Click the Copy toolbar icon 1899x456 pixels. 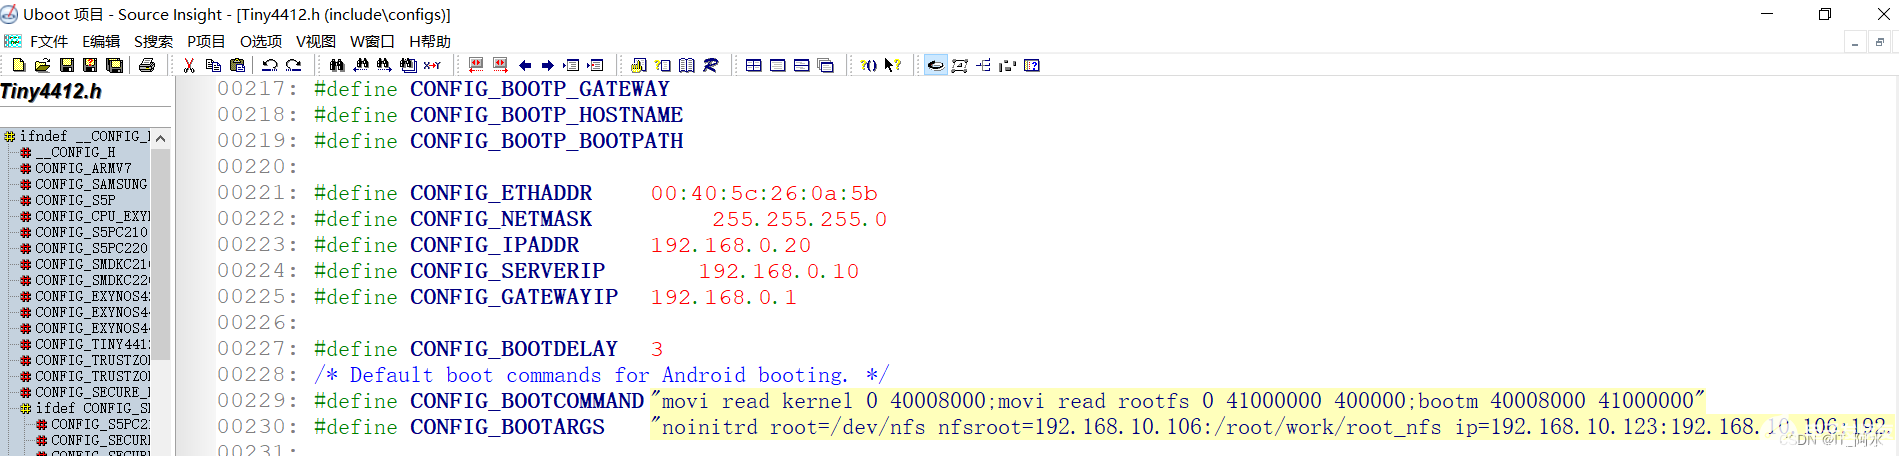pos(213,65)
